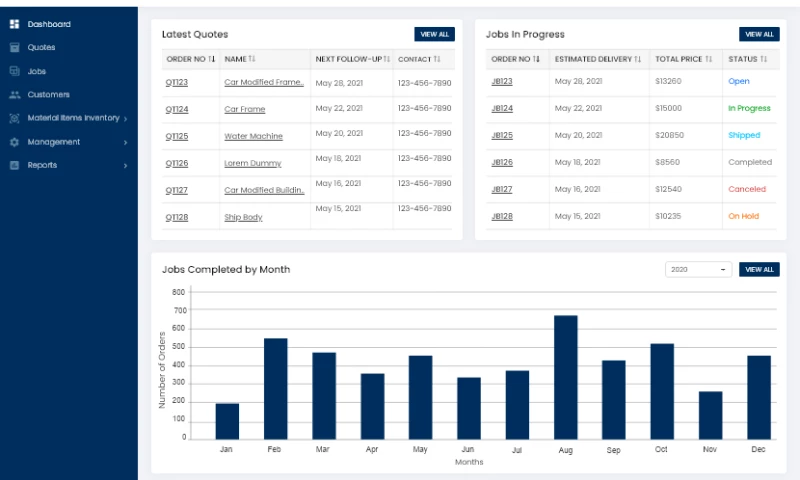Click the Customers people icon
This screenshot has height=480, width=800.
click(x=14, y=95)
